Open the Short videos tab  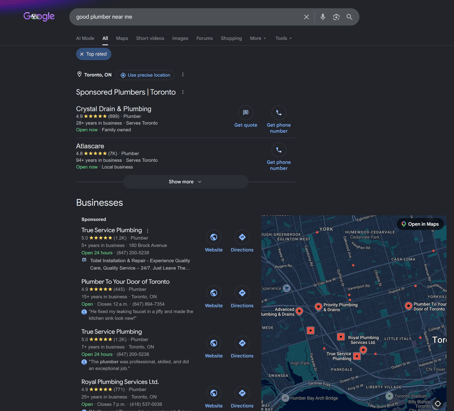tap(150, 38)
